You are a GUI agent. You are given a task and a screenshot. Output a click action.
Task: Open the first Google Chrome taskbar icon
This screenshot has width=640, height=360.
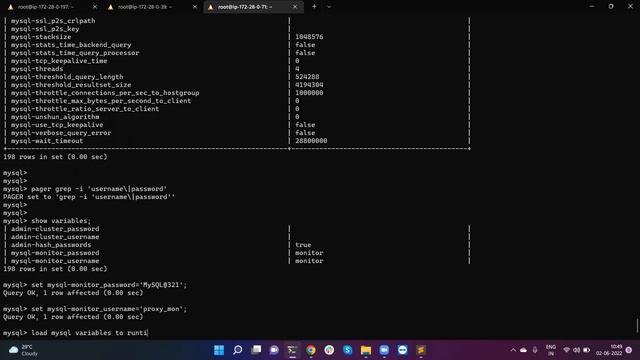(x=311, y=350)
